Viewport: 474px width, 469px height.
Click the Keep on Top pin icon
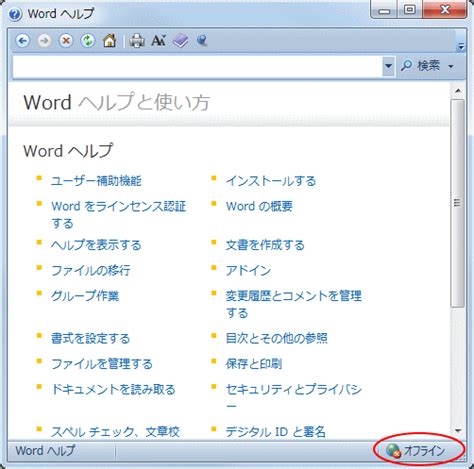(202, 41)
